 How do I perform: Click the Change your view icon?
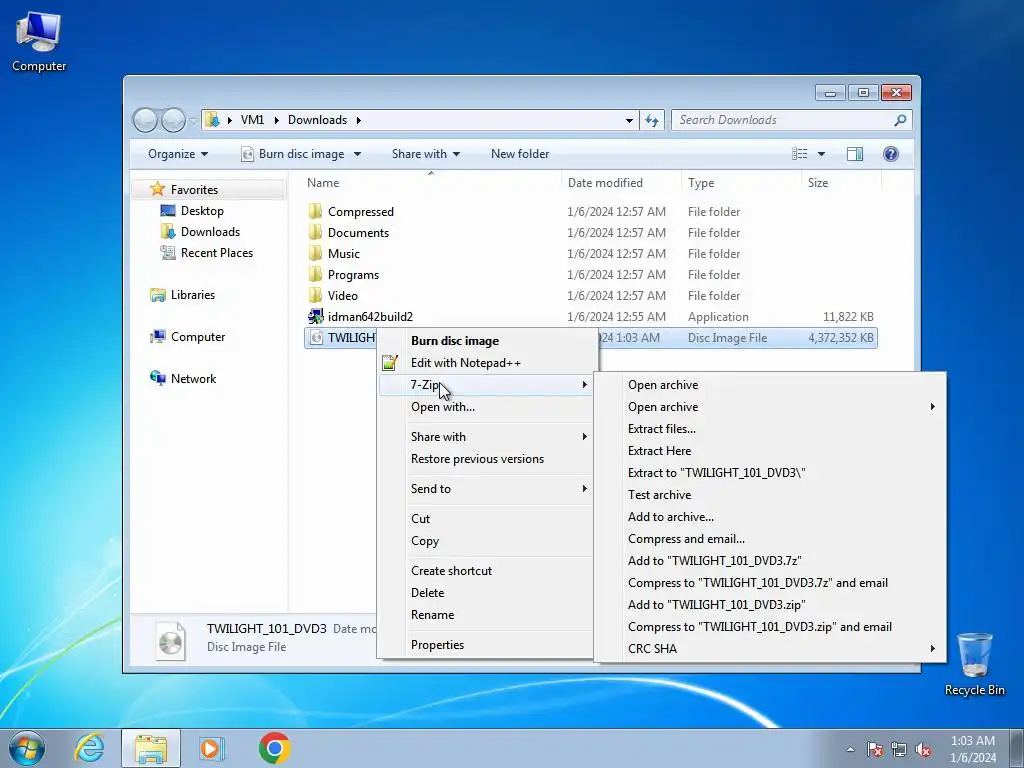point(799,154)
